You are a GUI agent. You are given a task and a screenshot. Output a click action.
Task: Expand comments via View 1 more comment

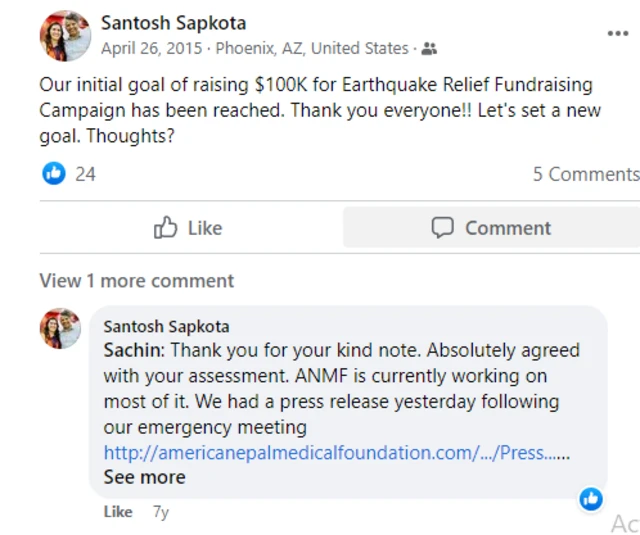[136, 281]
